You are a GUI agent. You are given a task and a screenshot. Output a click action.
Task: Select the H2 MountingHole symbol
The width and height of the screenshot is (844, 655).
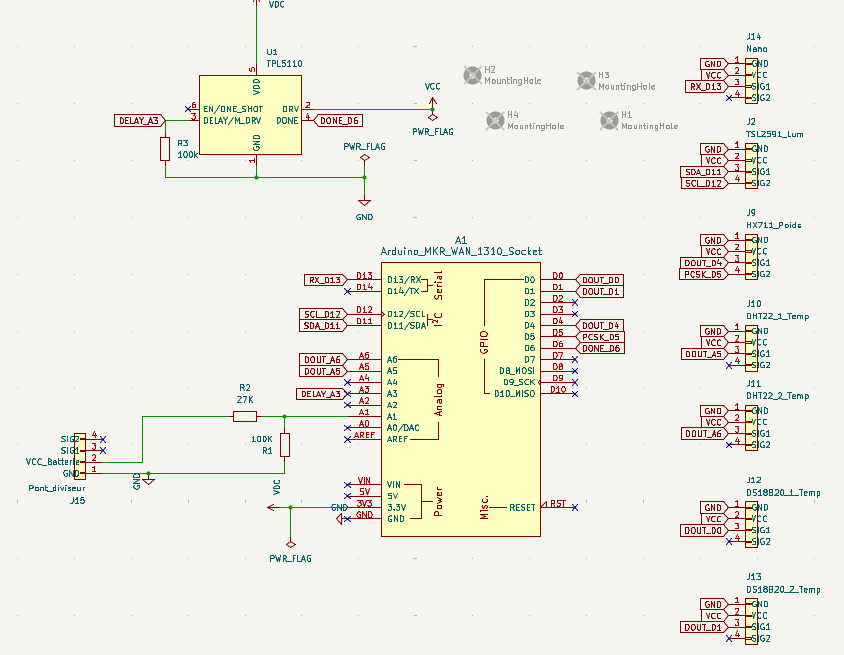tap(473, 75)
